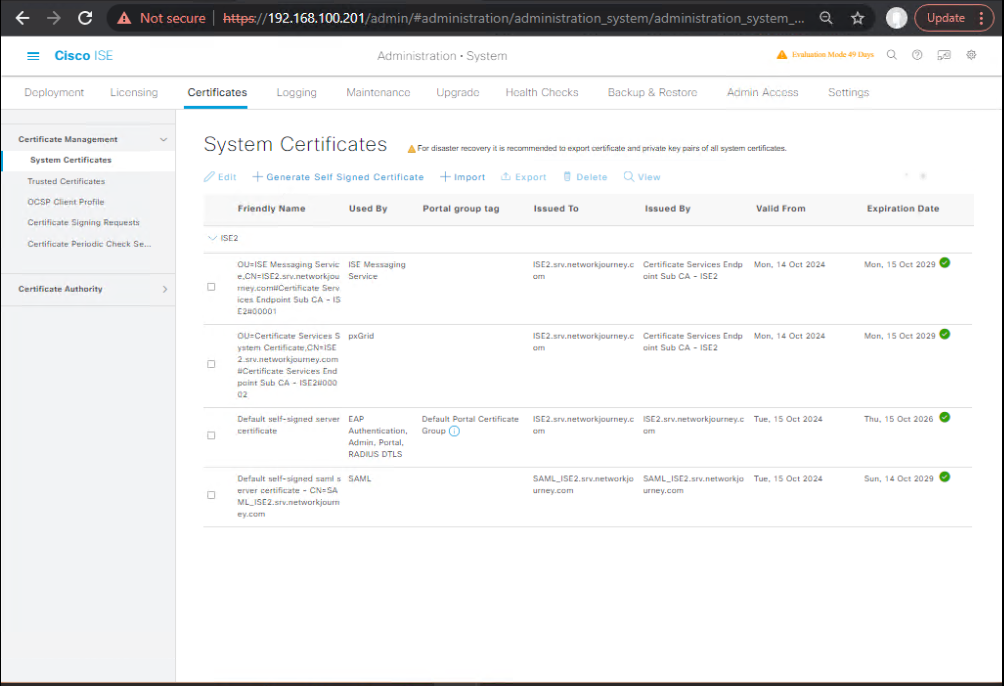
Task: Bookmark this page with star icon
Action: 857,18
